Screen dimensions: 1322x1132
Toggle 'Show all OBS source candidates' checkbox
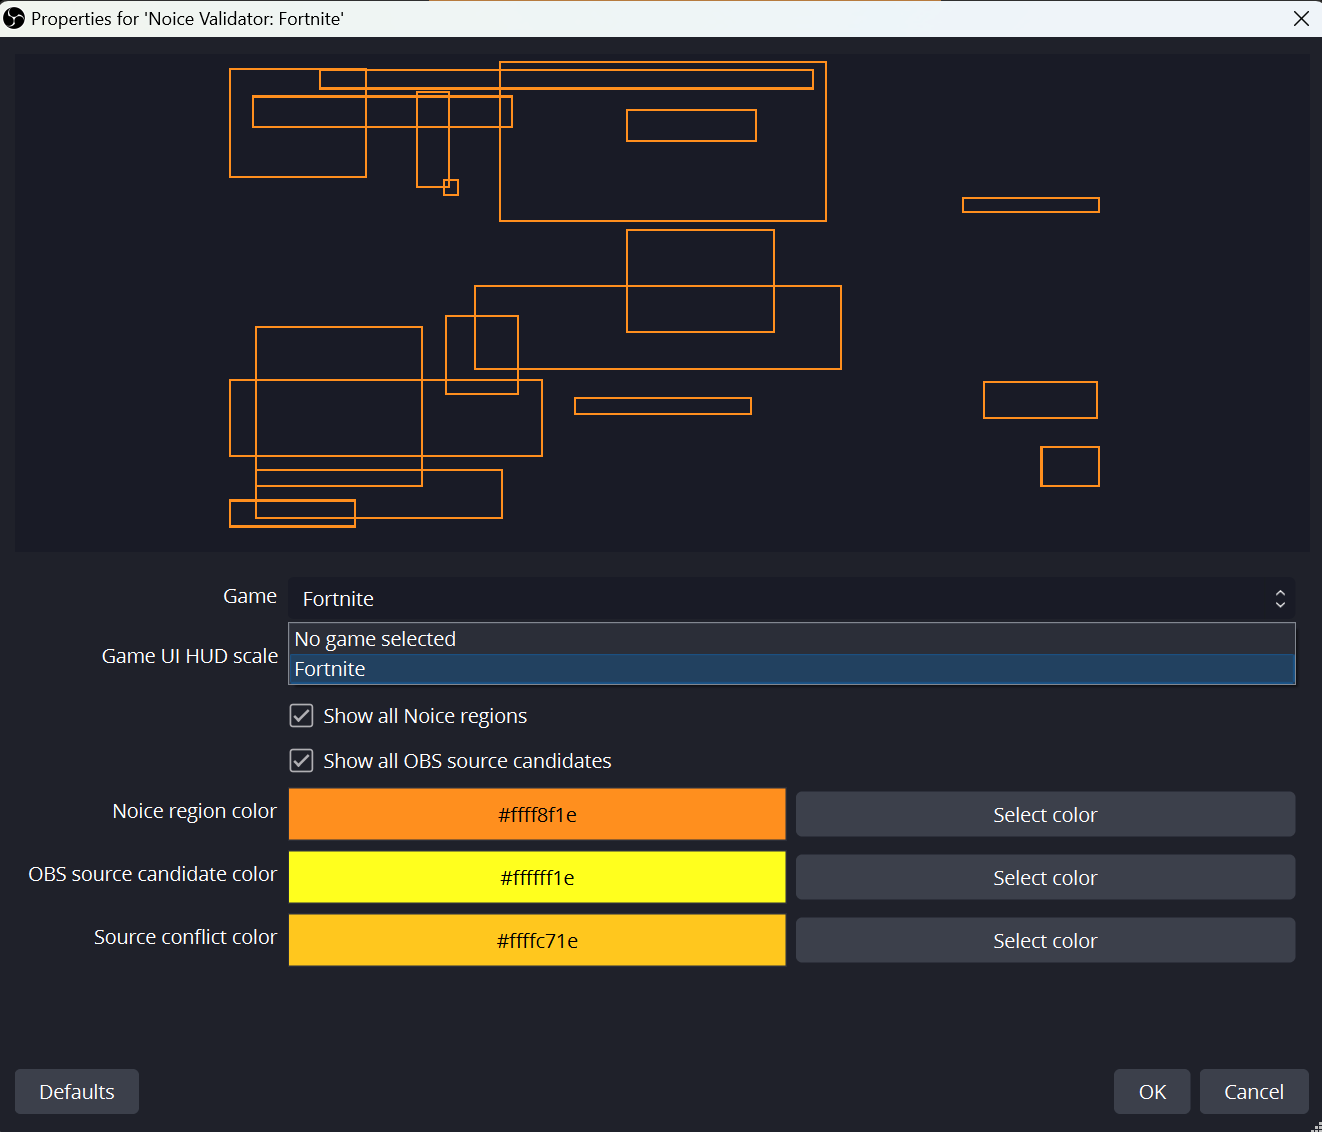pos(301,761)
